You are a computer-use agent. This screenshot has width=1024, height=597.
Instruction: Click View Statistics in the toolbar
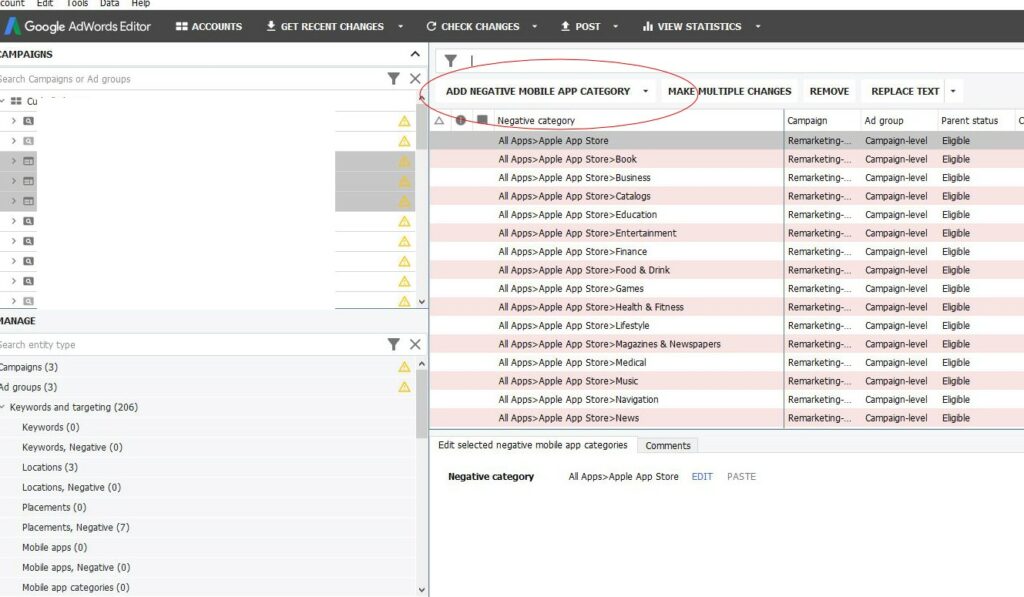692,26
